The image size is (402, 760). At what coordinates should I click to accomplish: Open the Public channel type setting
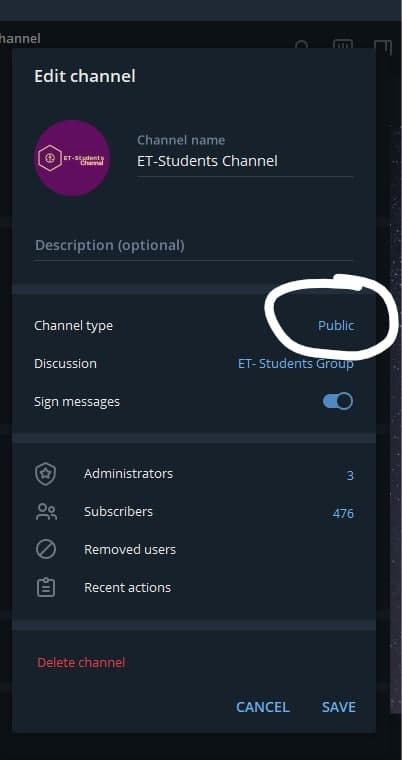336,325
